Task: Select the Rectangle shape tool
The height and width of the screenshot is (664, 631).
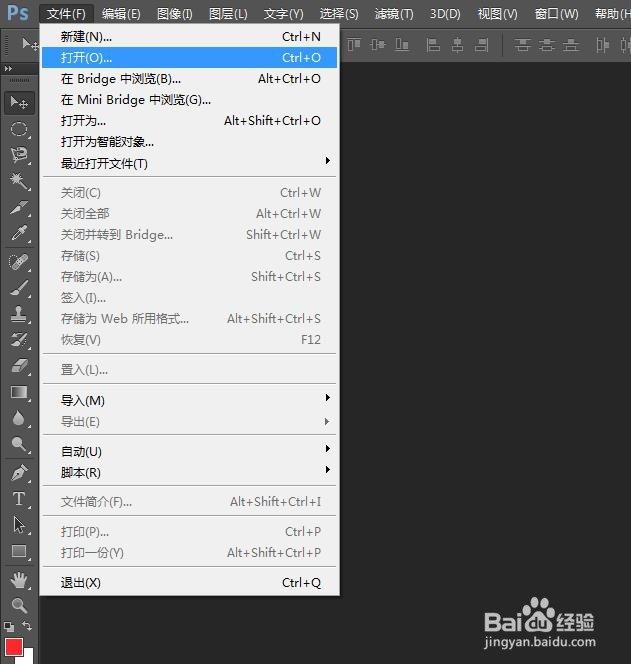Action: (x=19, y=551)
